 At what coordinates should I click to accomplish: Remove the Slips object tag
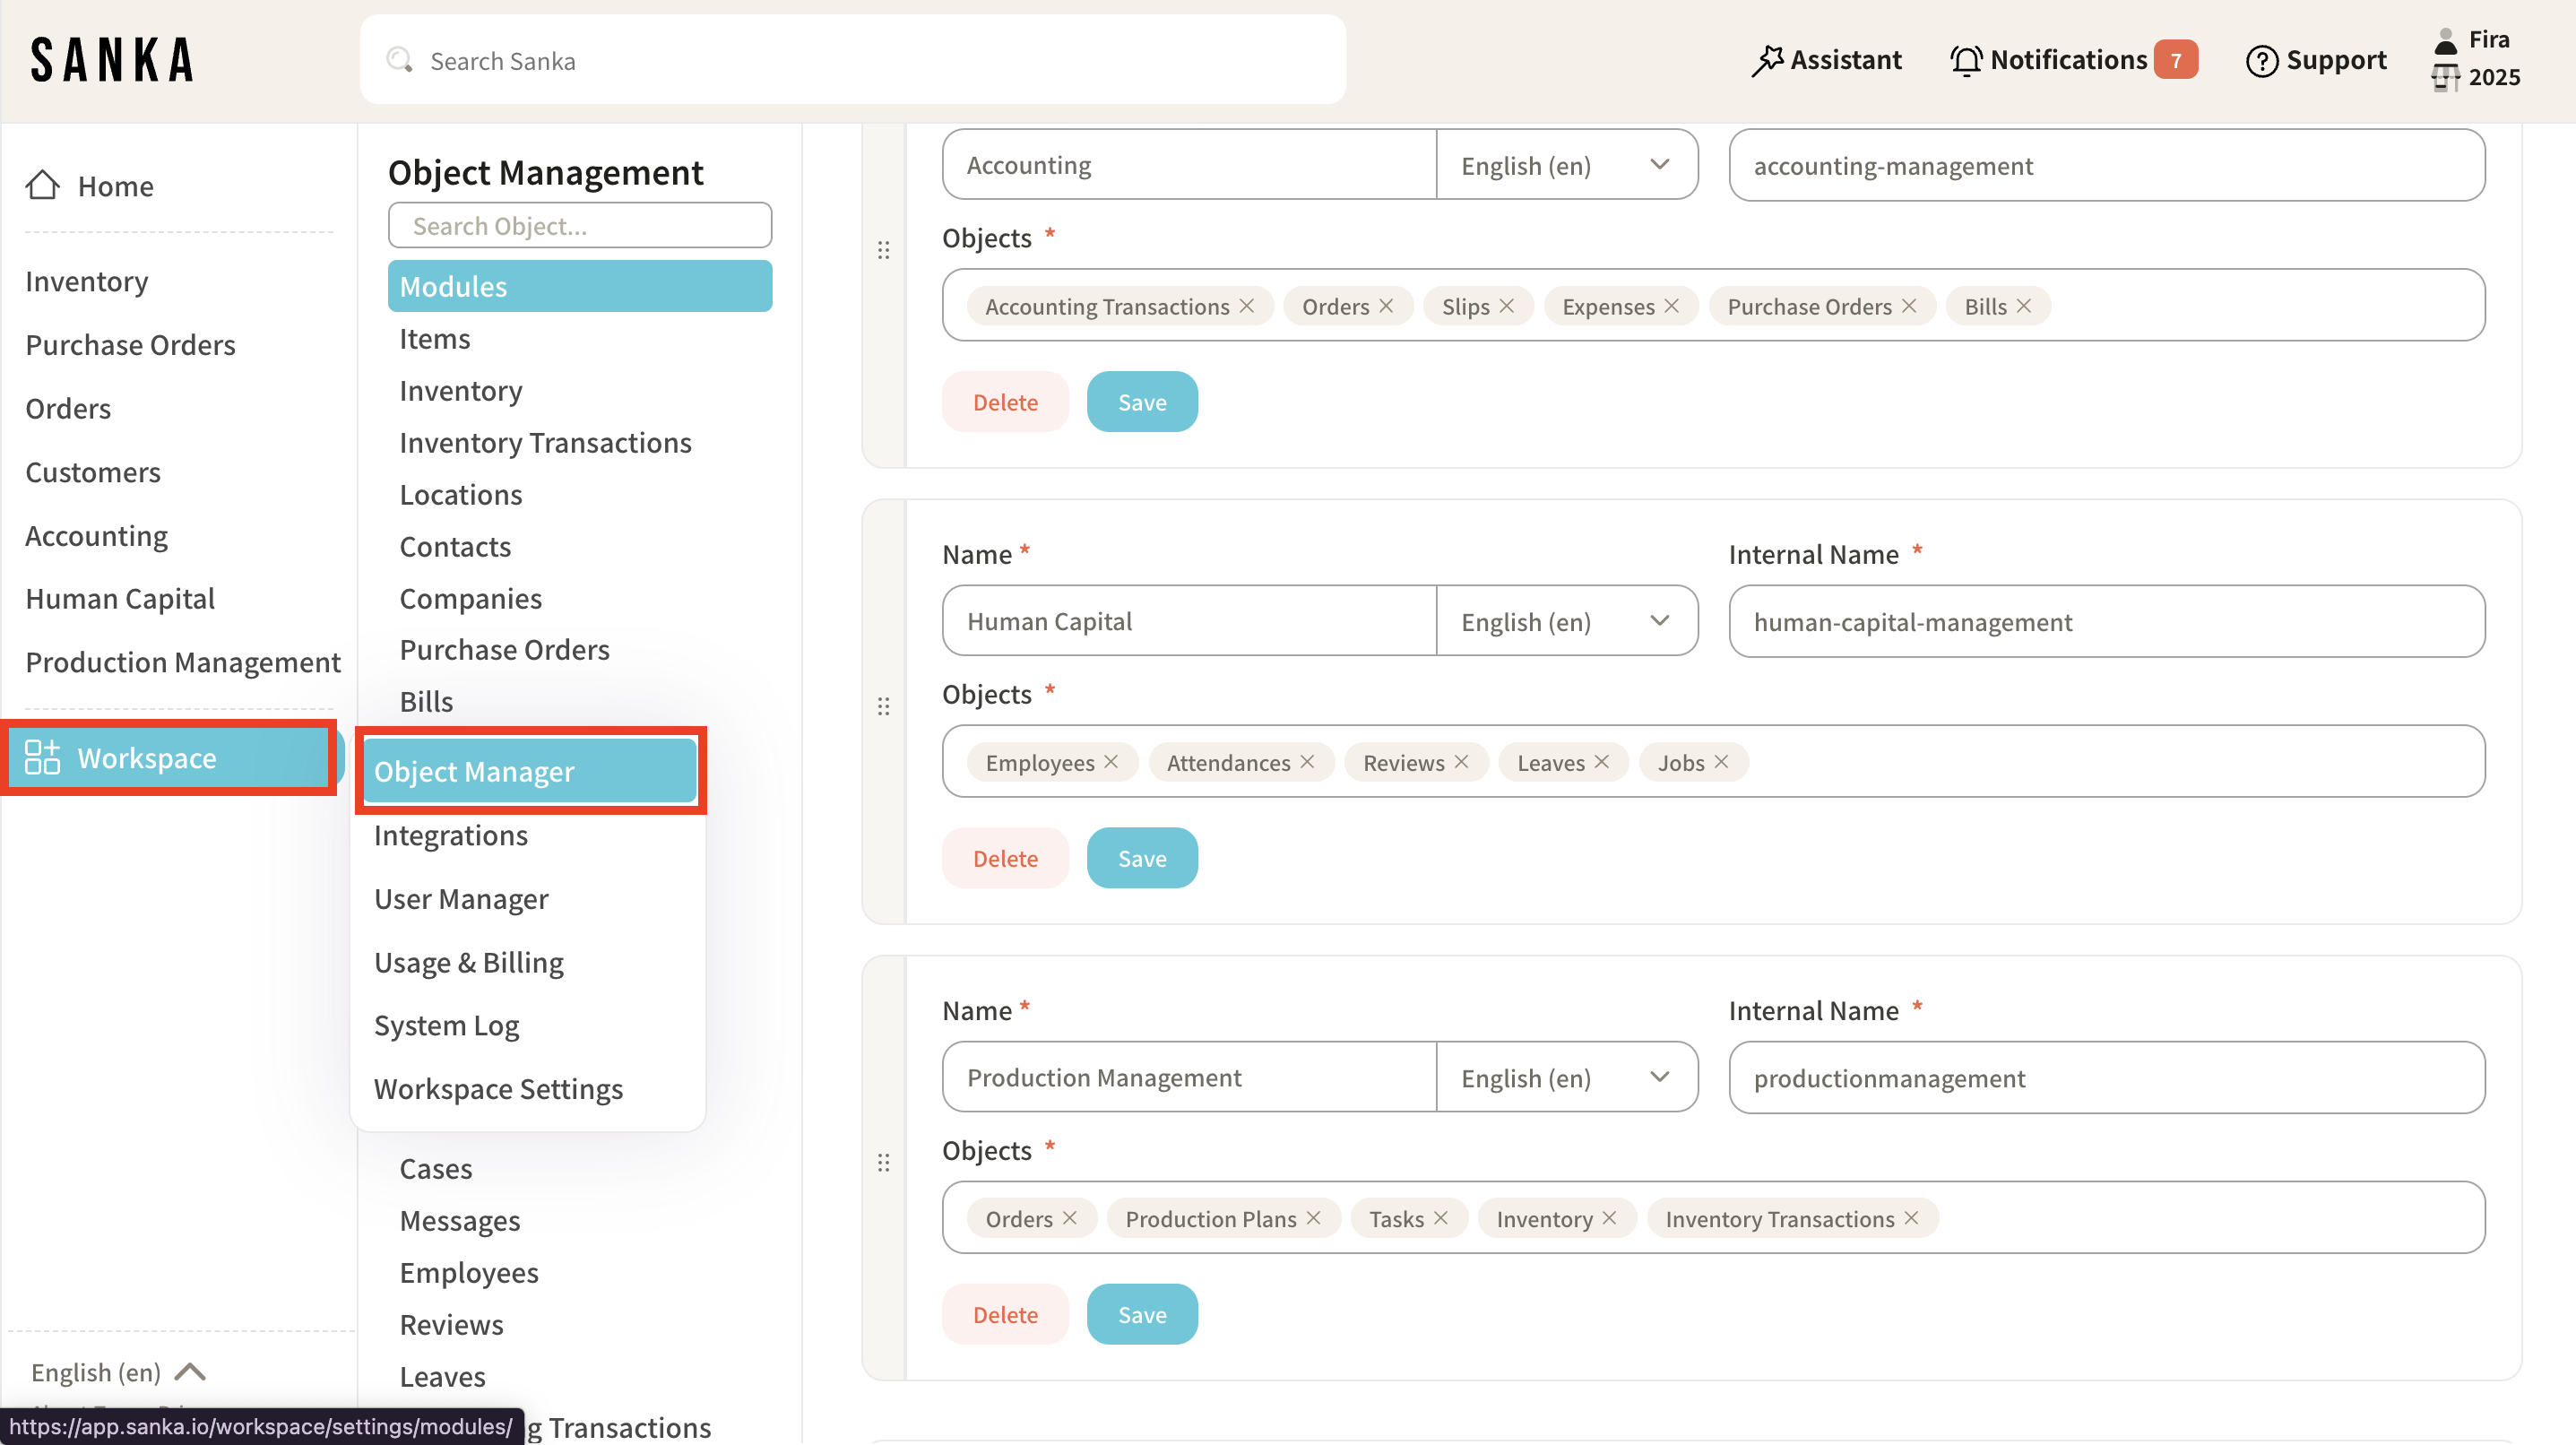tap(1507, 306)
